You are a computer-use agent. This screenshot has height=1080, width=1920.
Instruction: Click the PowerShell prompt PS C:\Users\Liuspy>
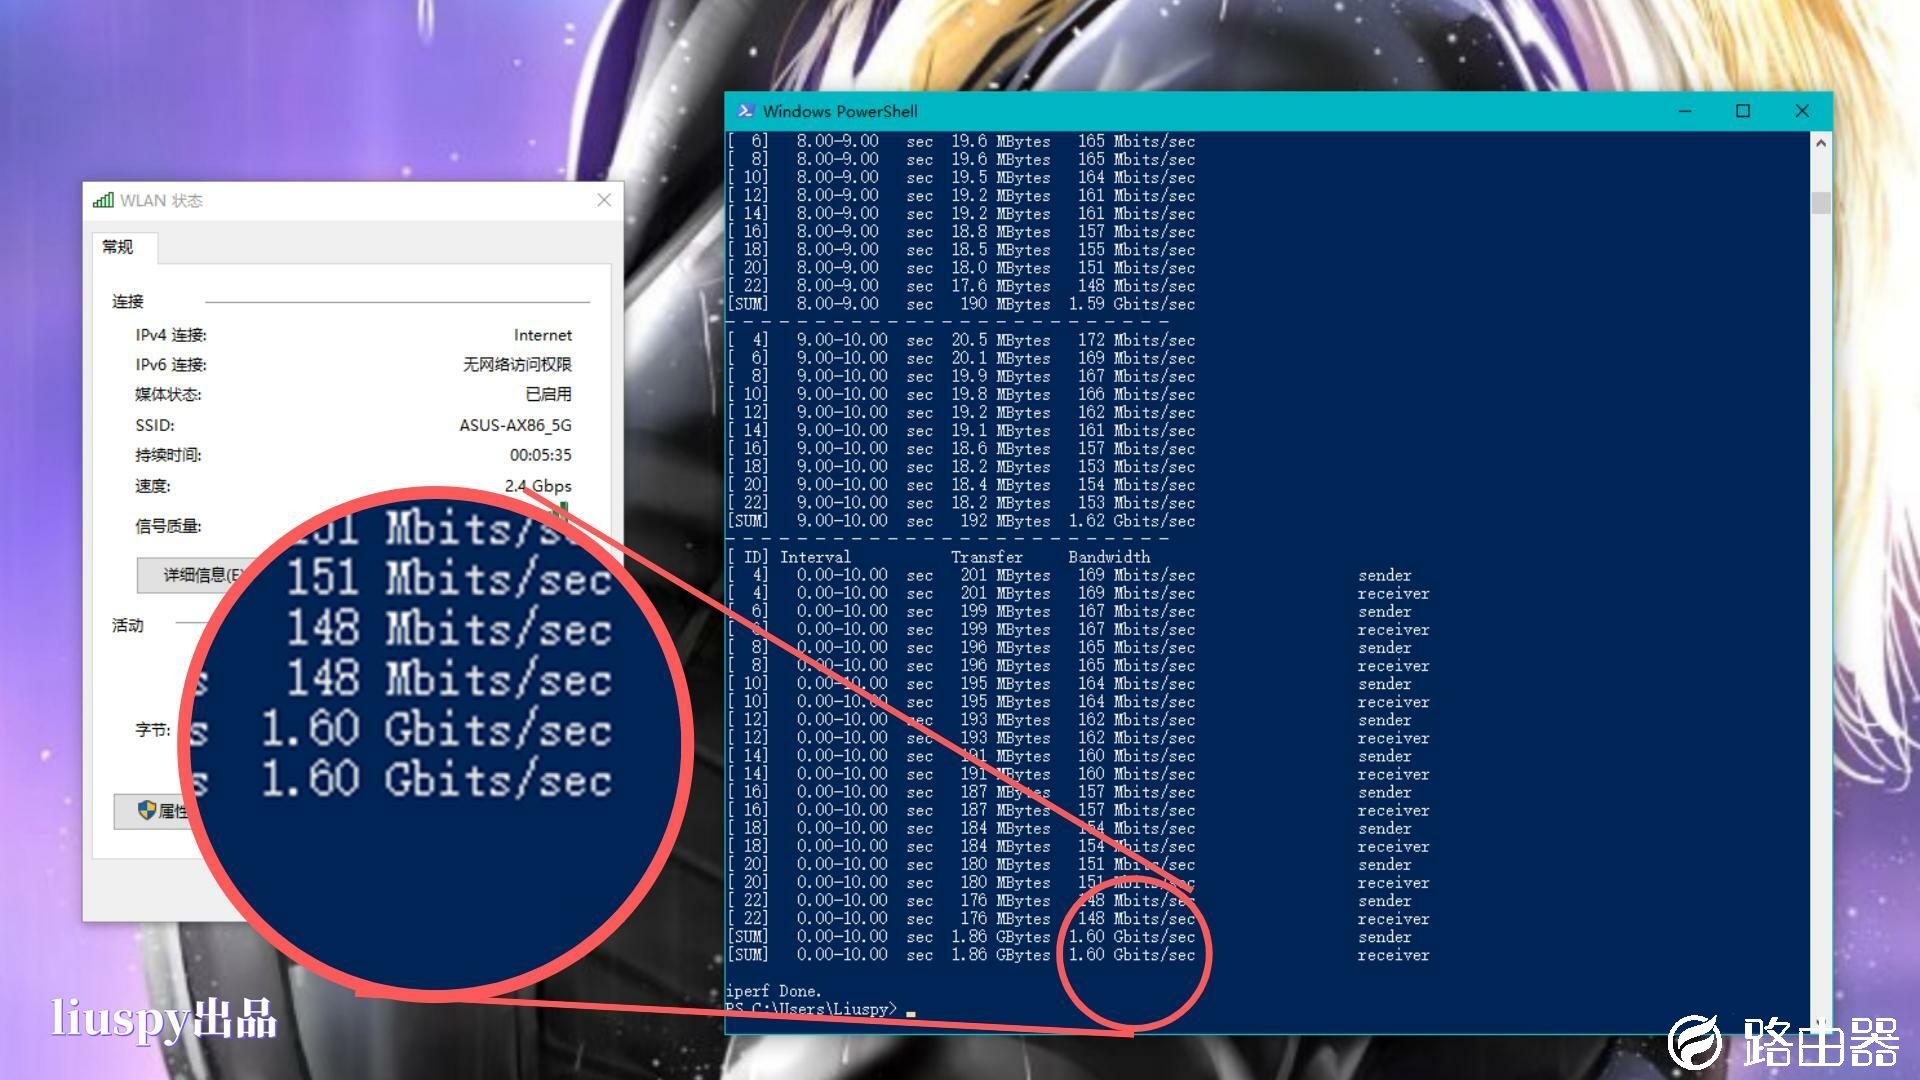coord(811,1009)
